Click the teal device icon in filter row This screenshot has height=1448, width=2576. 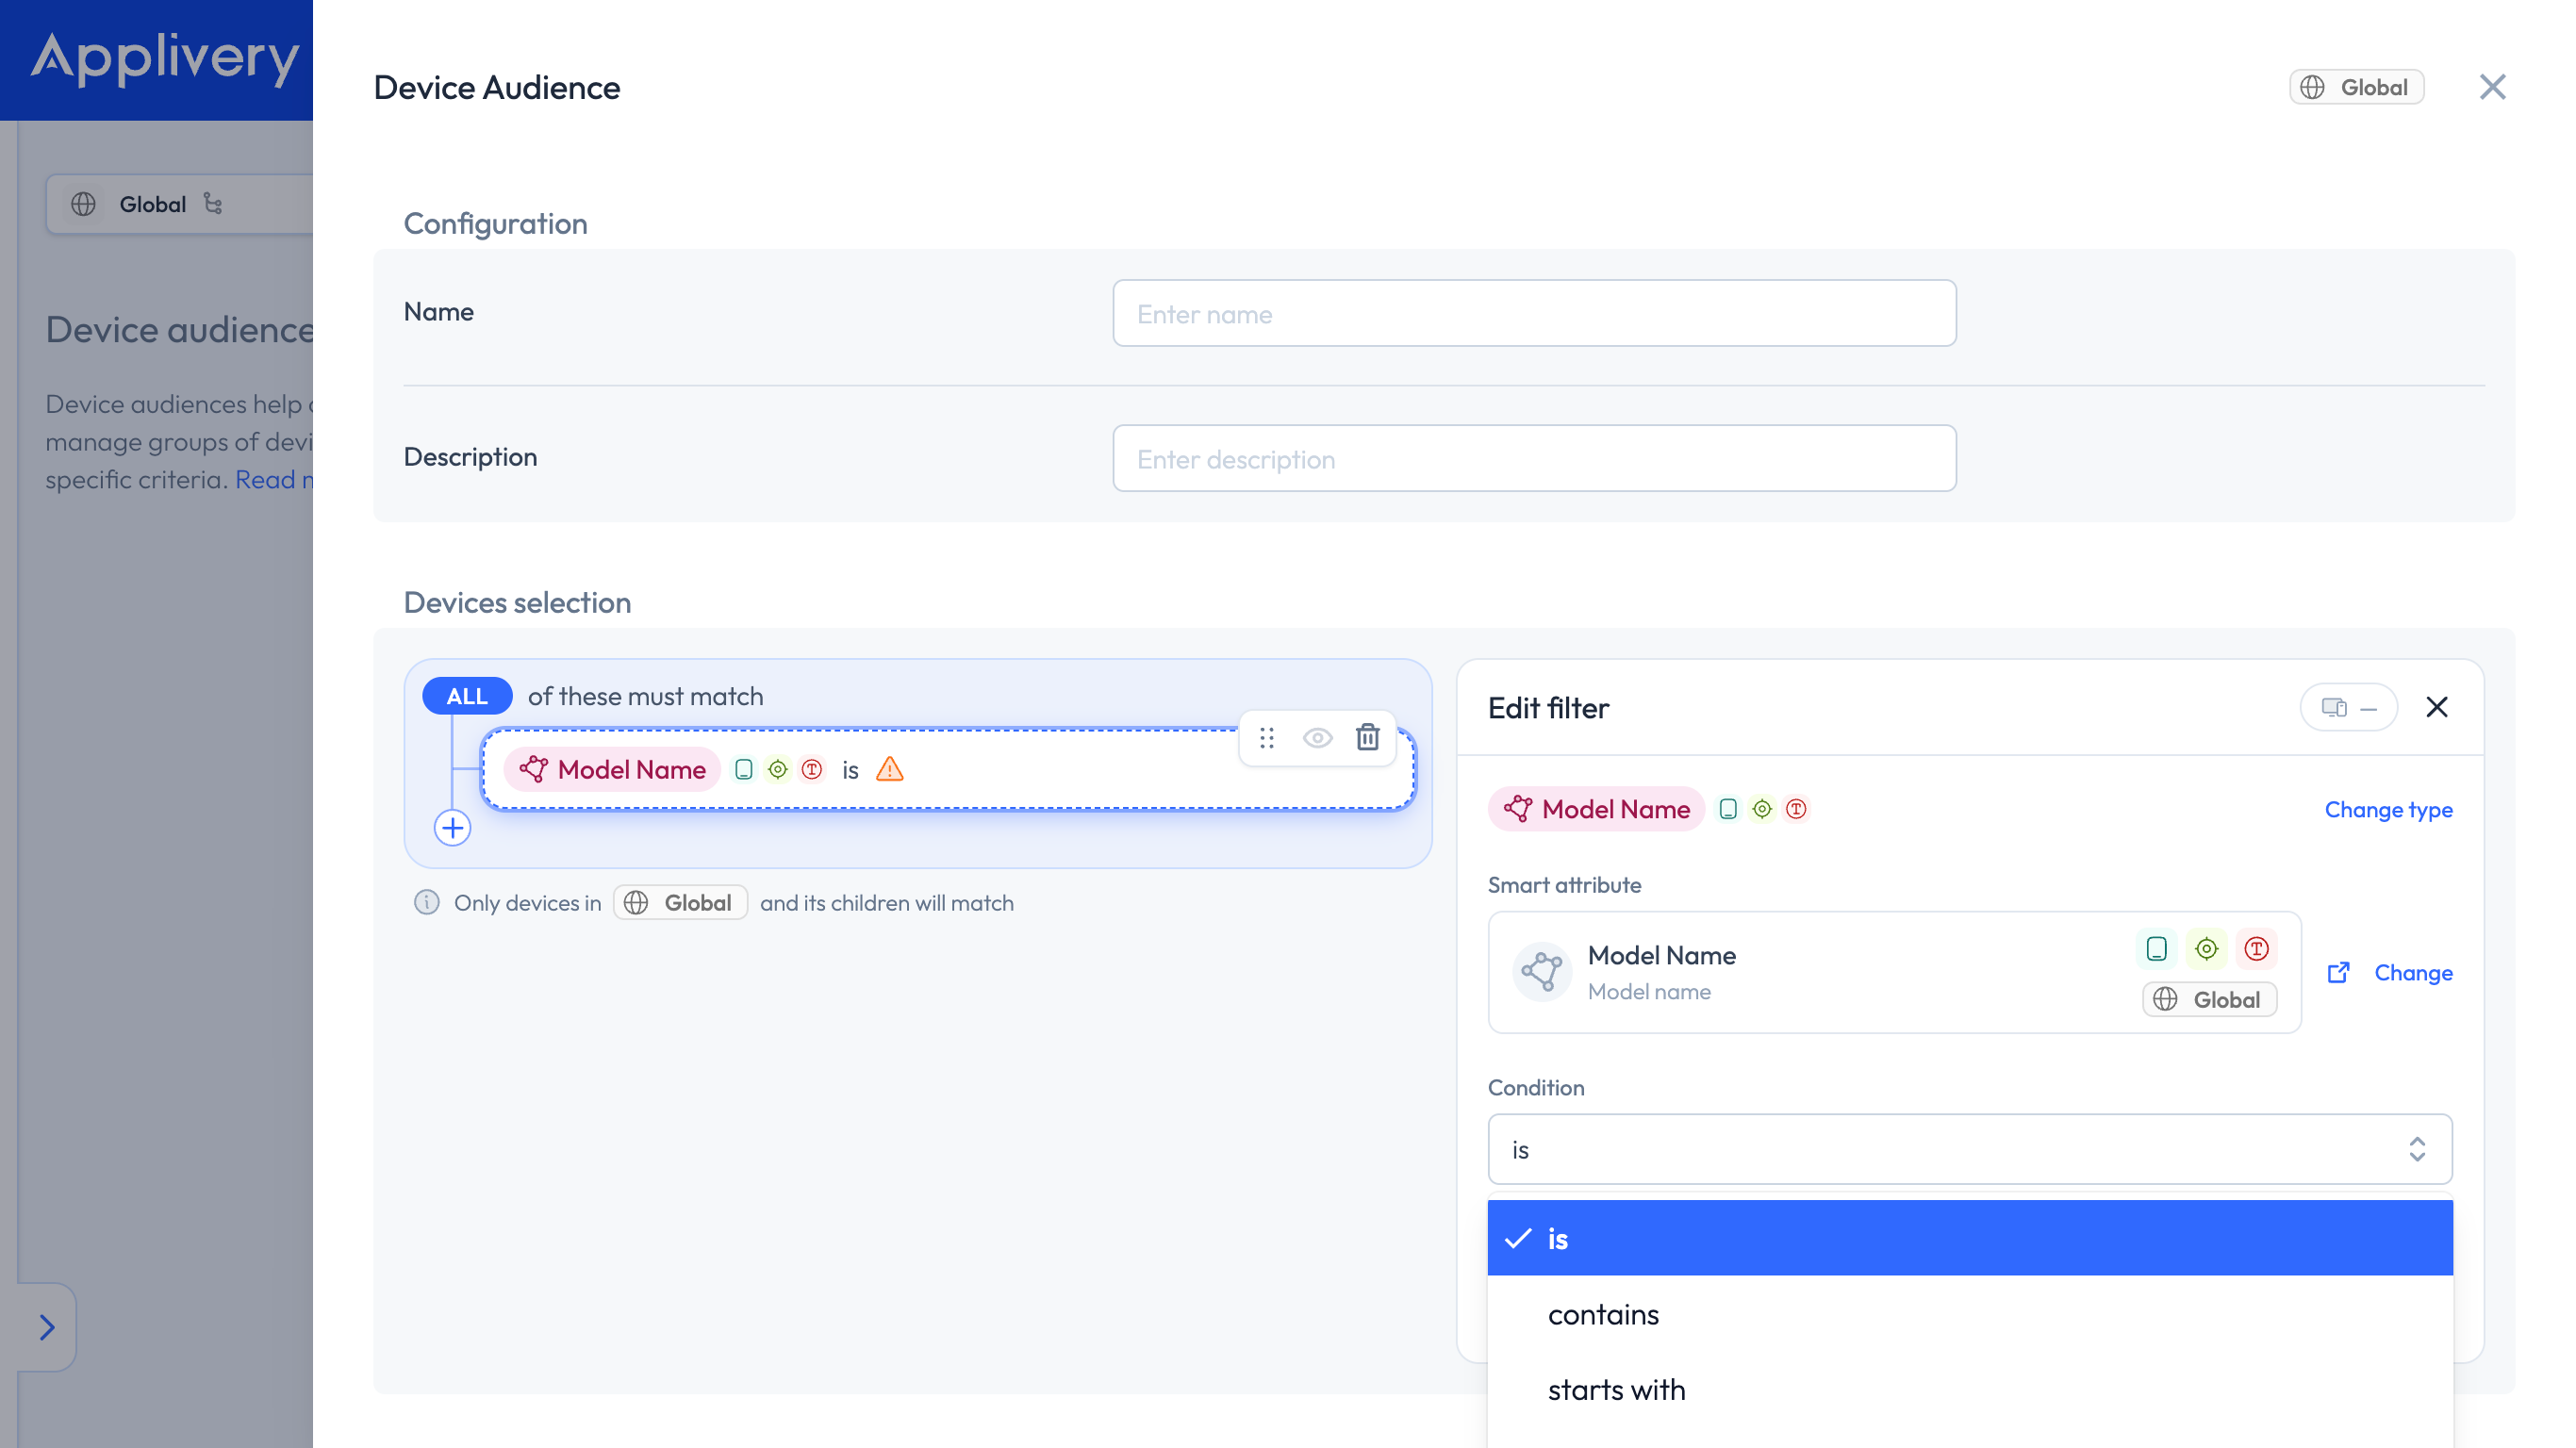(743, 769)
